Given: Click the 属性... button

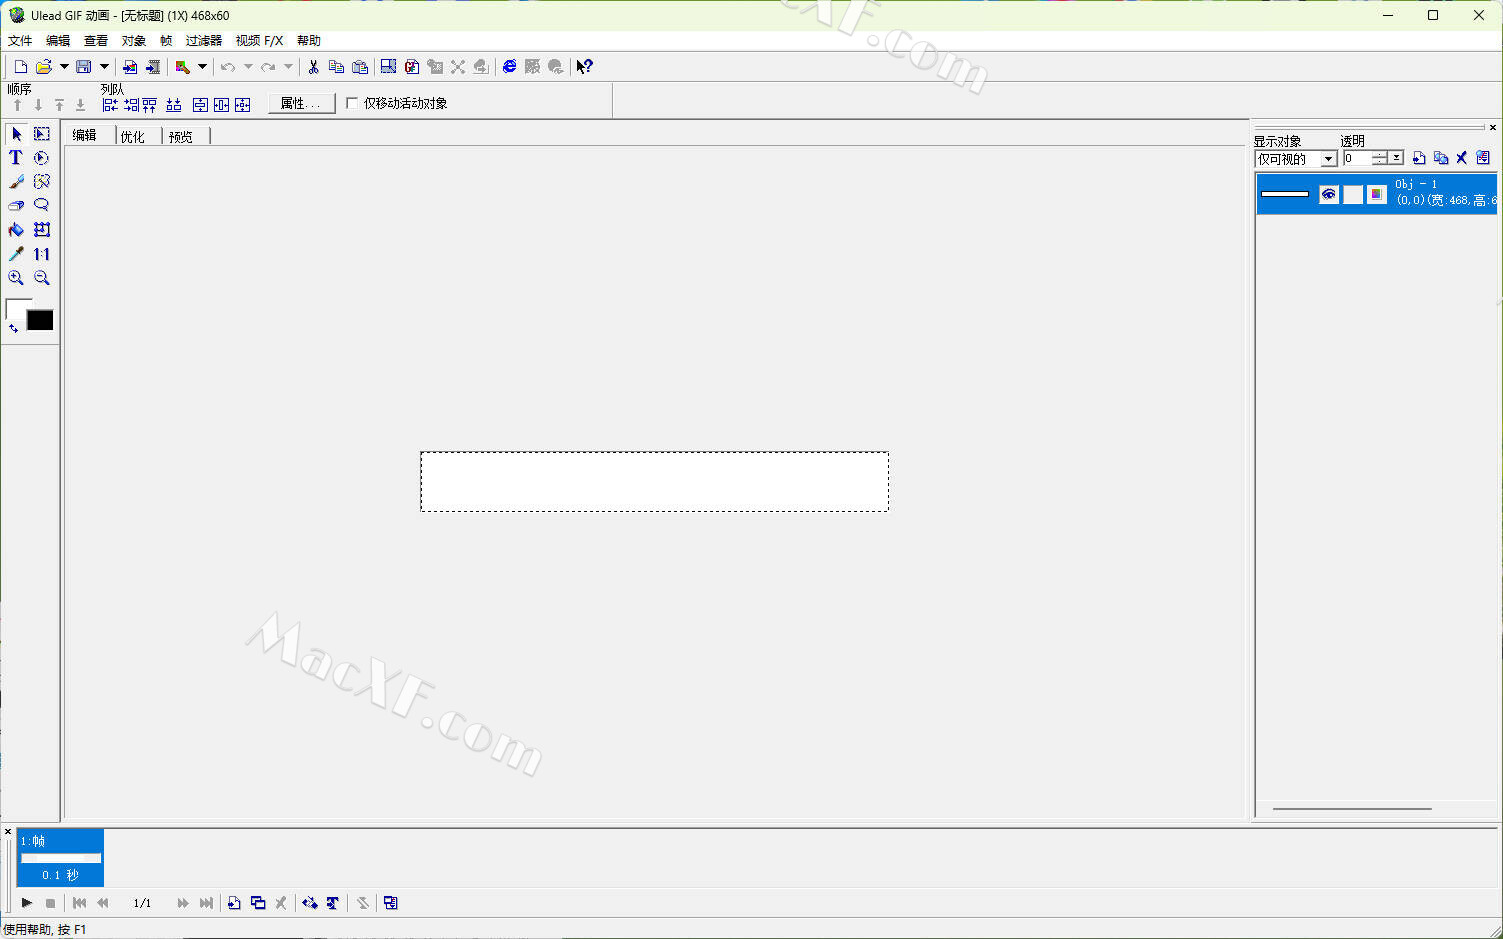Looking at the screenshot, I should point(301,103).
